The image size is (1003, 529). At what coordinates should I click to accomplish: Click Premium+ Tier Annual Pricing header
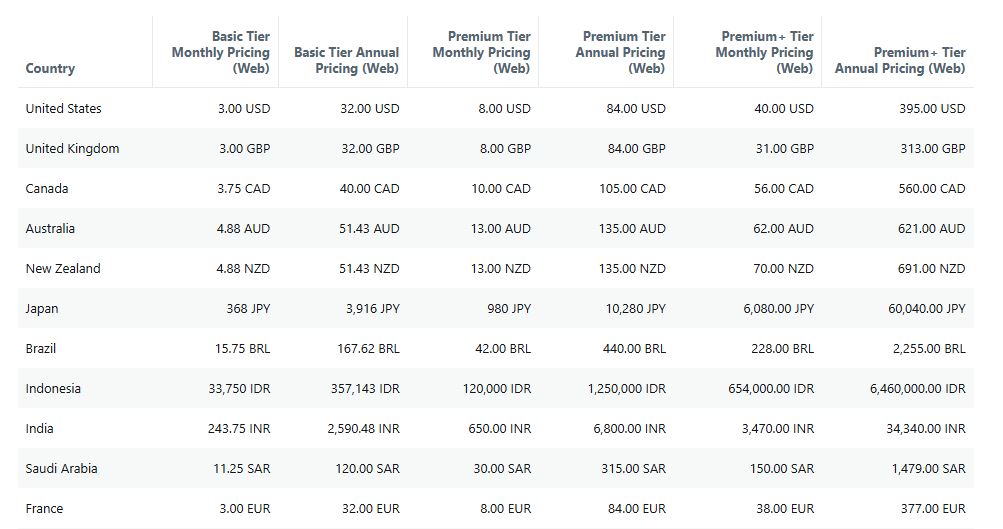click(900, 60)
